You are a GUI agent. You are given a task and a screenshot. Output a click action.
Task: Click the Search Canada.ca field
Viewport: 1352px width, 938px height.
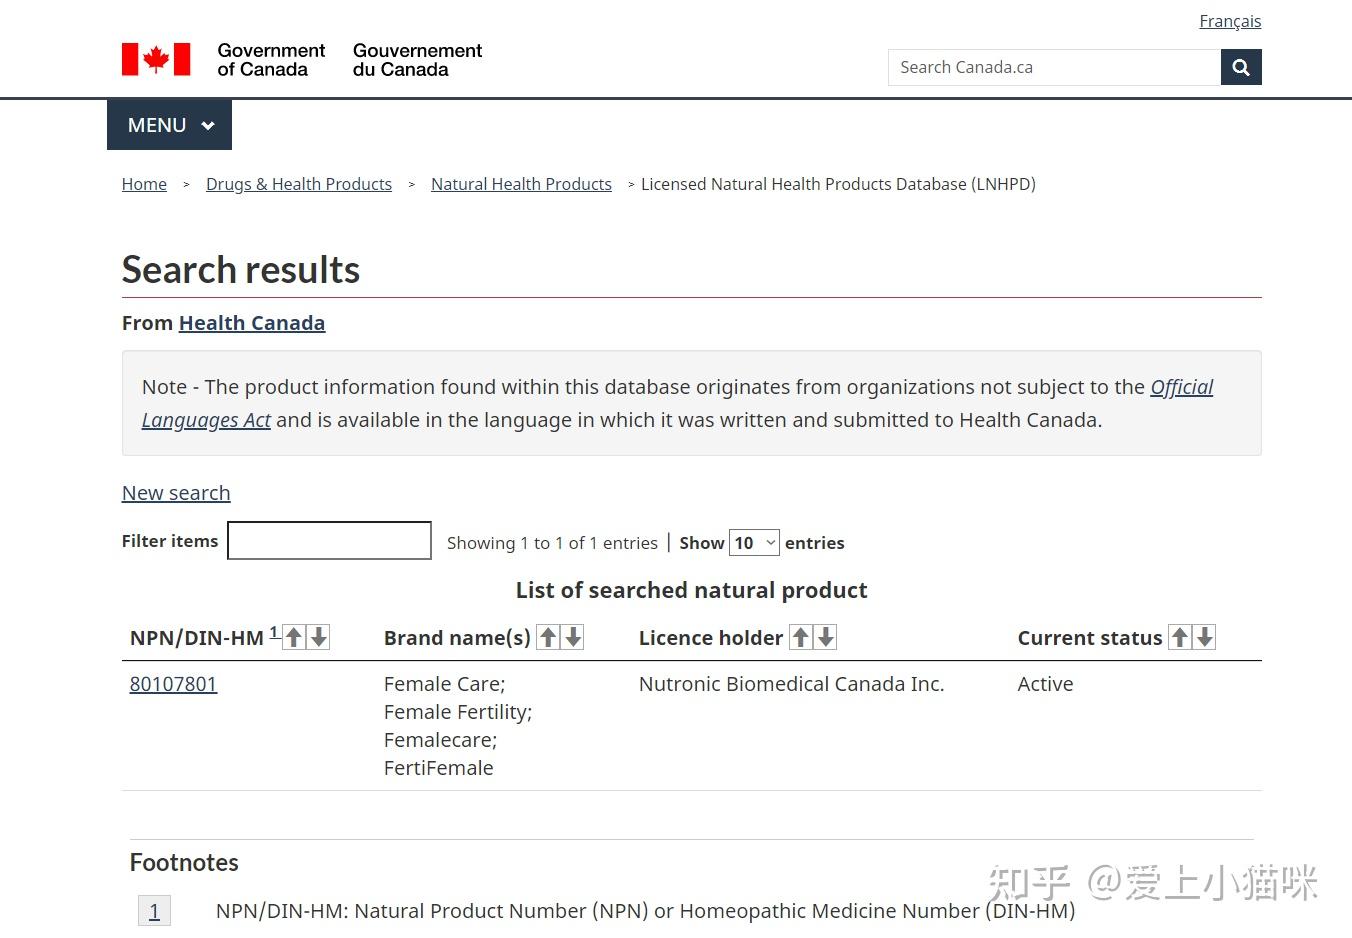1054,67
